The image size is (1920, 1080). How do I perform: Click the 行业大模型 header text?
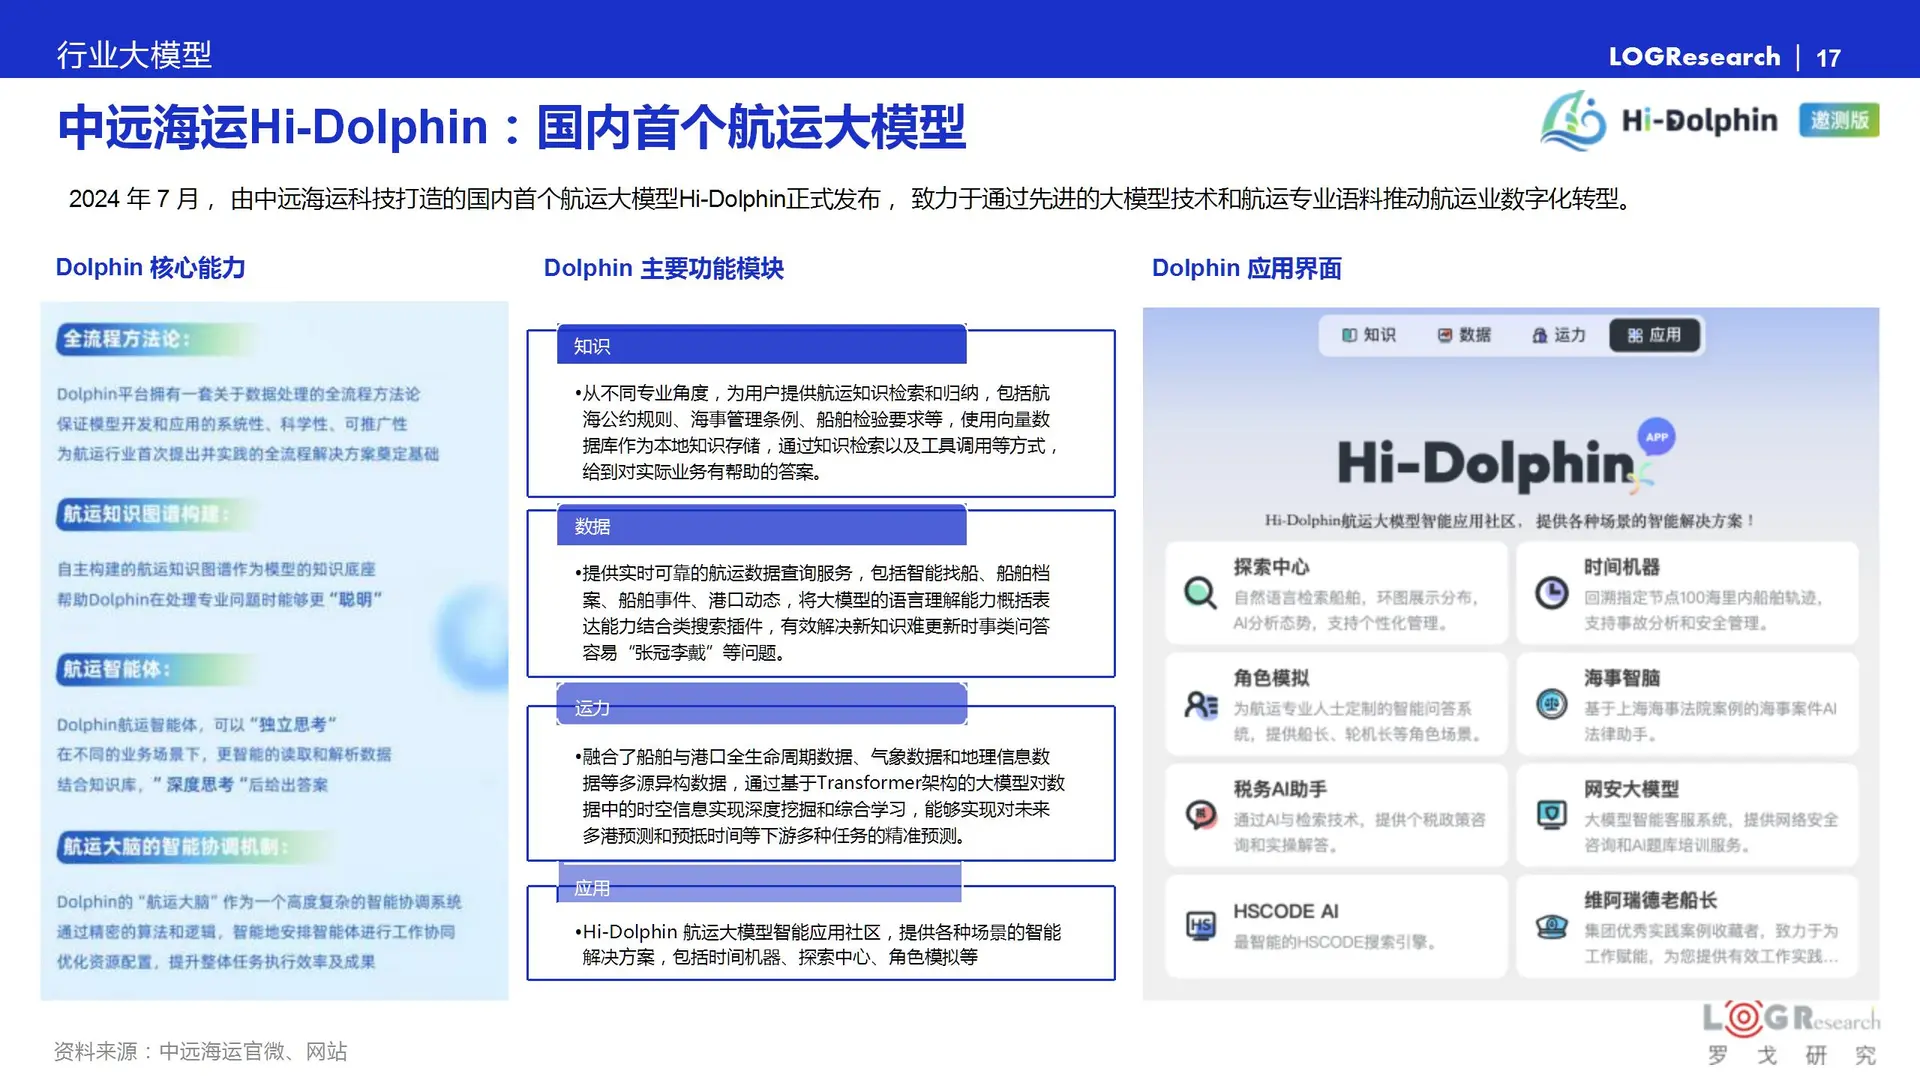(134, 55)
